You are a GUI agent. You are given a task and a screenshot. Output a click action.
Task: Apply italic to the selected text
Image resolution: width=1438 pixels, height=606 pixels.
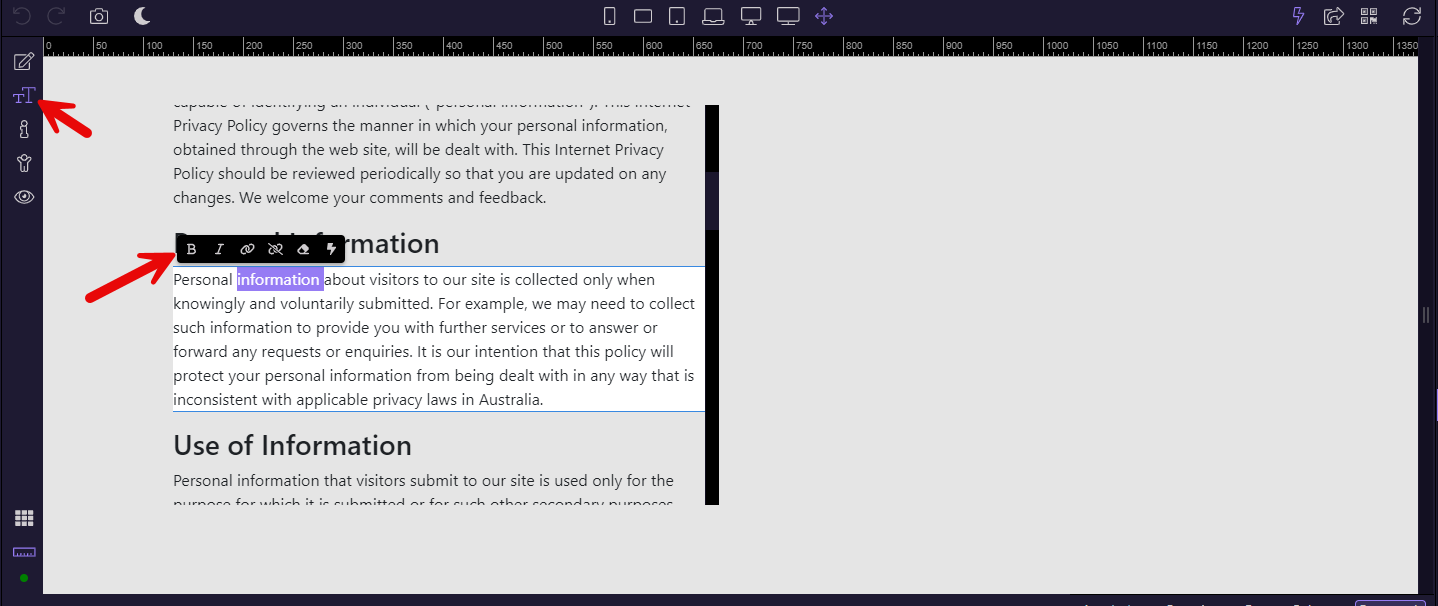(219, 249)
